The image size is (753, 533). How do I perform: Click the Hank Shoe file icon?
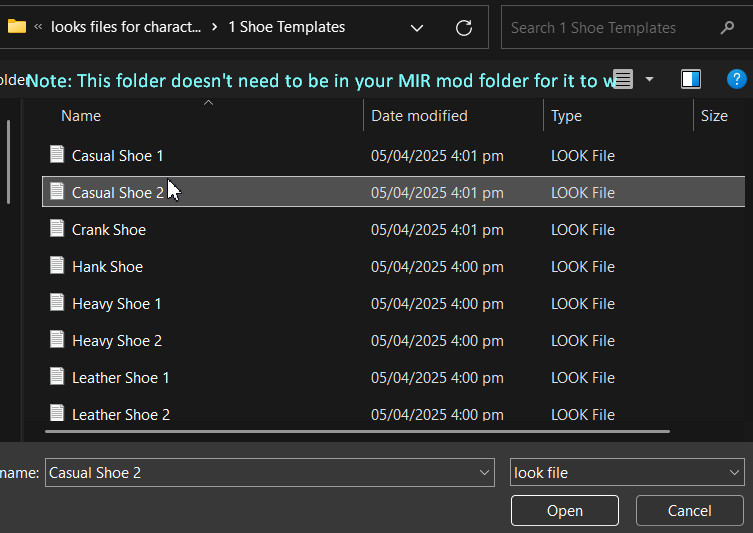(58, 266)
